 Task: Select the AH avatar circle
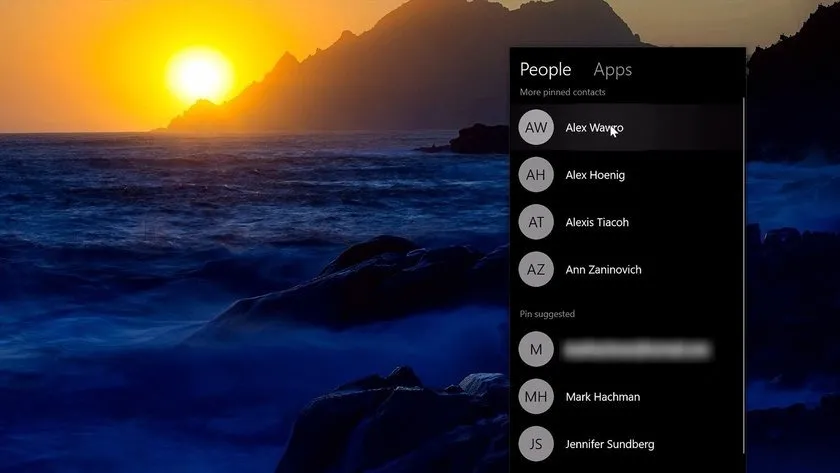536,175
